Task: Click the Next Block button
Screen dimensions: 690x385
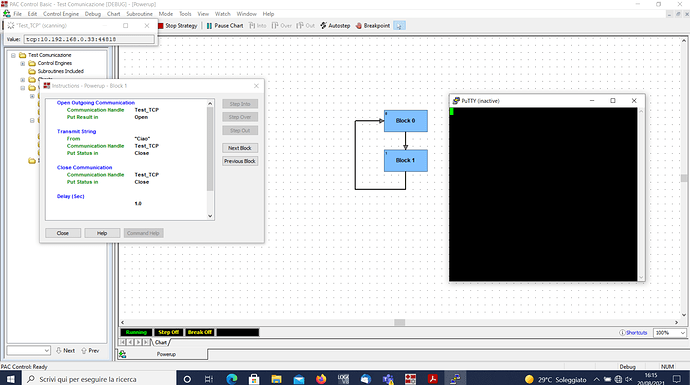Action: [x=240, y=148]
